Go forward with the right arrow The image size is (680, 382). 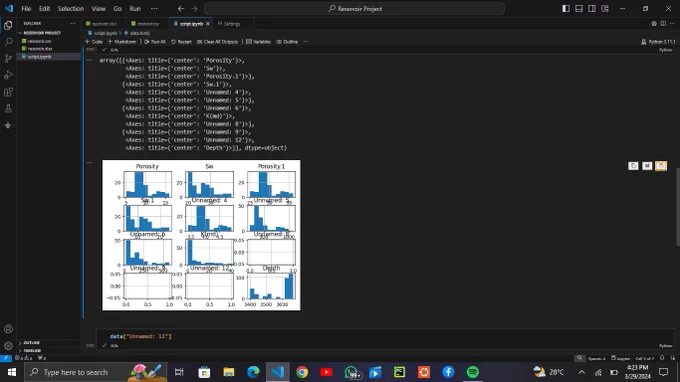tap(194, 9)
